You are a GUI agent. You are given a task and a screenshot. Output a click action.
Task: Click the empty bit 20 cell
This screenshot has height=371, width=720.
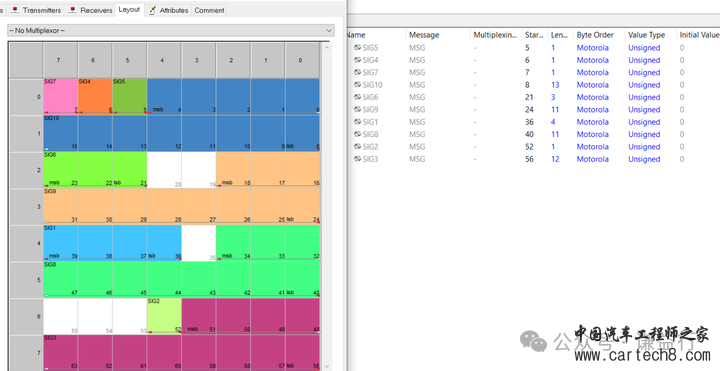[164, 169]
